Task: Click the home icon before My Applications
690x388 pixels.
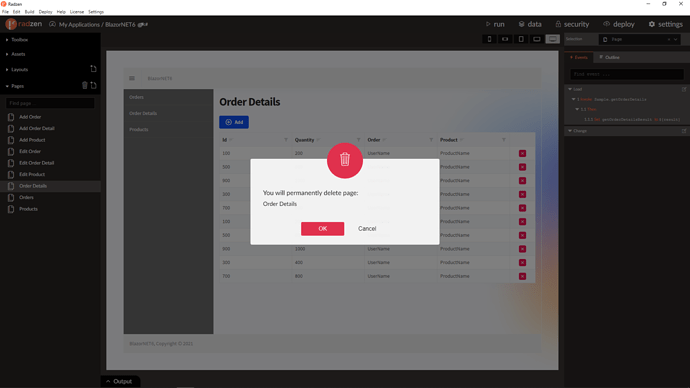Action: [52, 24]
